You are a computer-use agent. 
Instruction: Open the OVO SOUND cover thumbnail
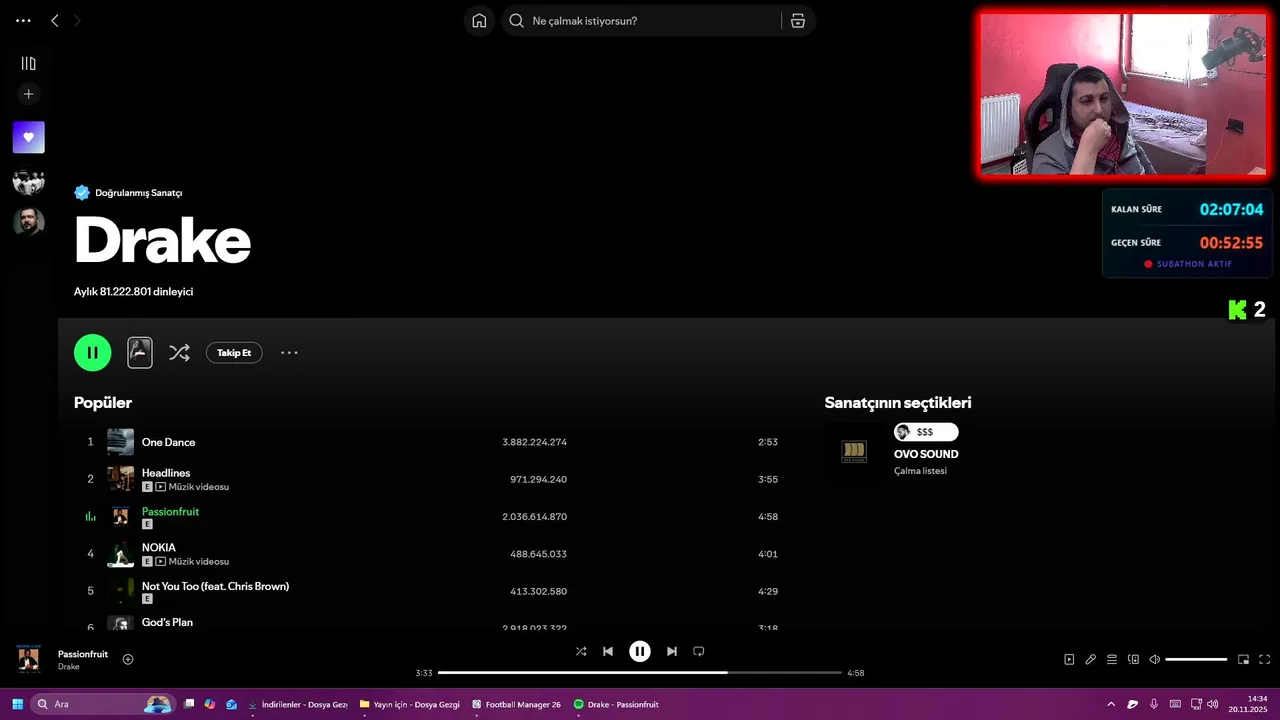[854, 452]
